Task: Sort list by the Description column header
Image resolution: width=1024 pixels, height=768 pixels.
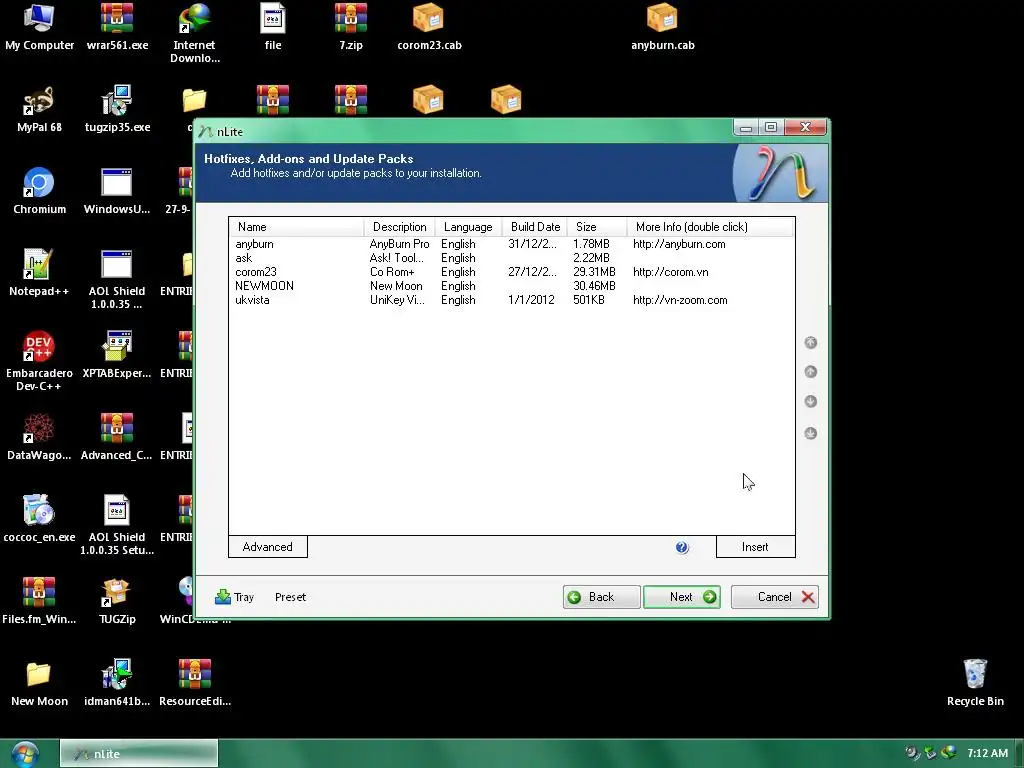Action: click(400, 227)
